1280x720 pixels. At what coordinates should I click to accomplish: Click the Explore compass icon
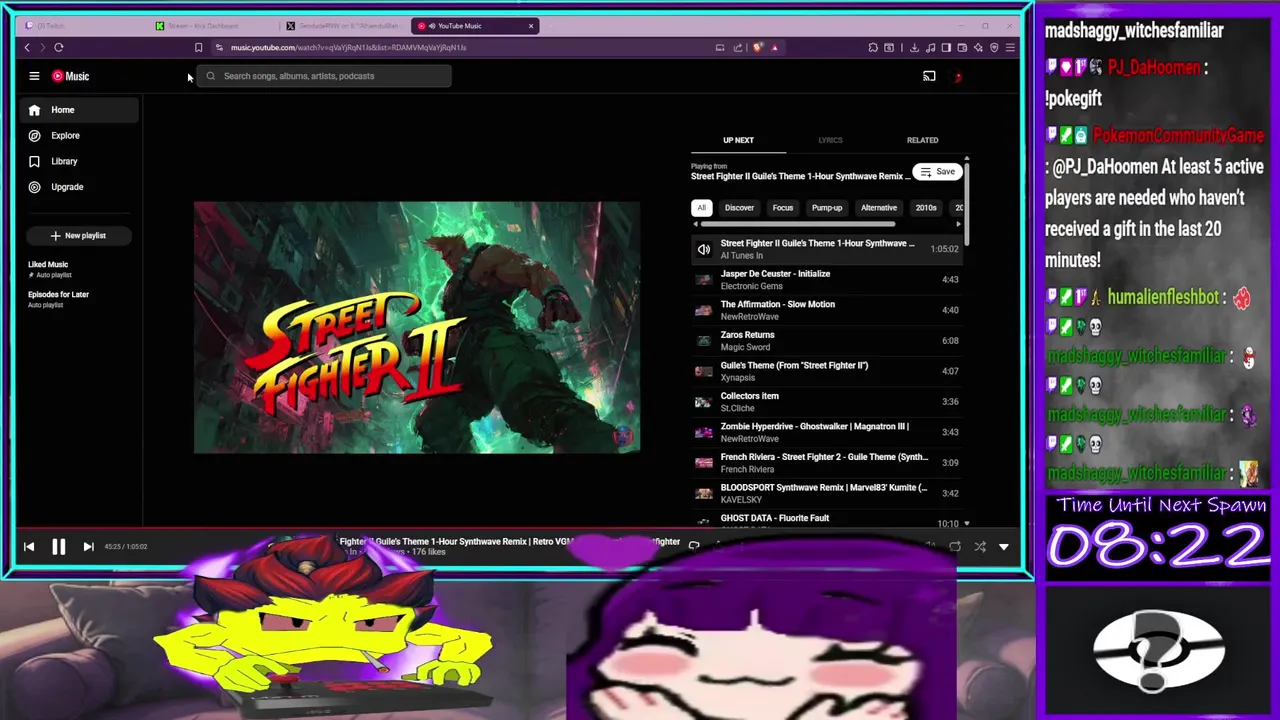pyautogui.click(x=34, y=135)
